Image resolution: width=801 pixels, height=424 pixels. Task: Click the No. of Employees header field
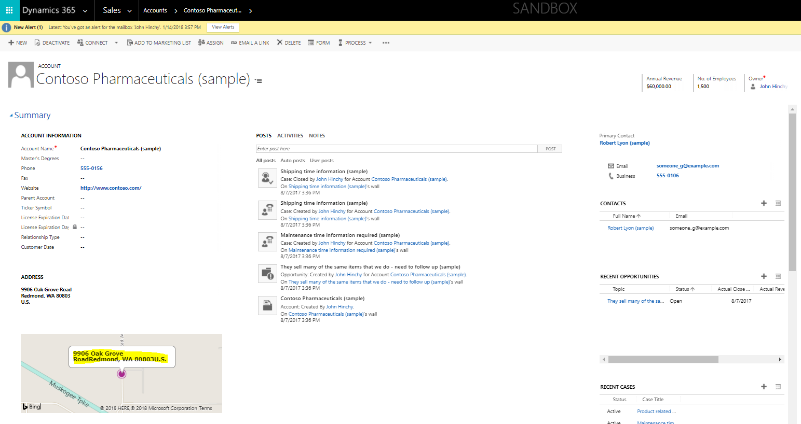(x=717, y=83)
